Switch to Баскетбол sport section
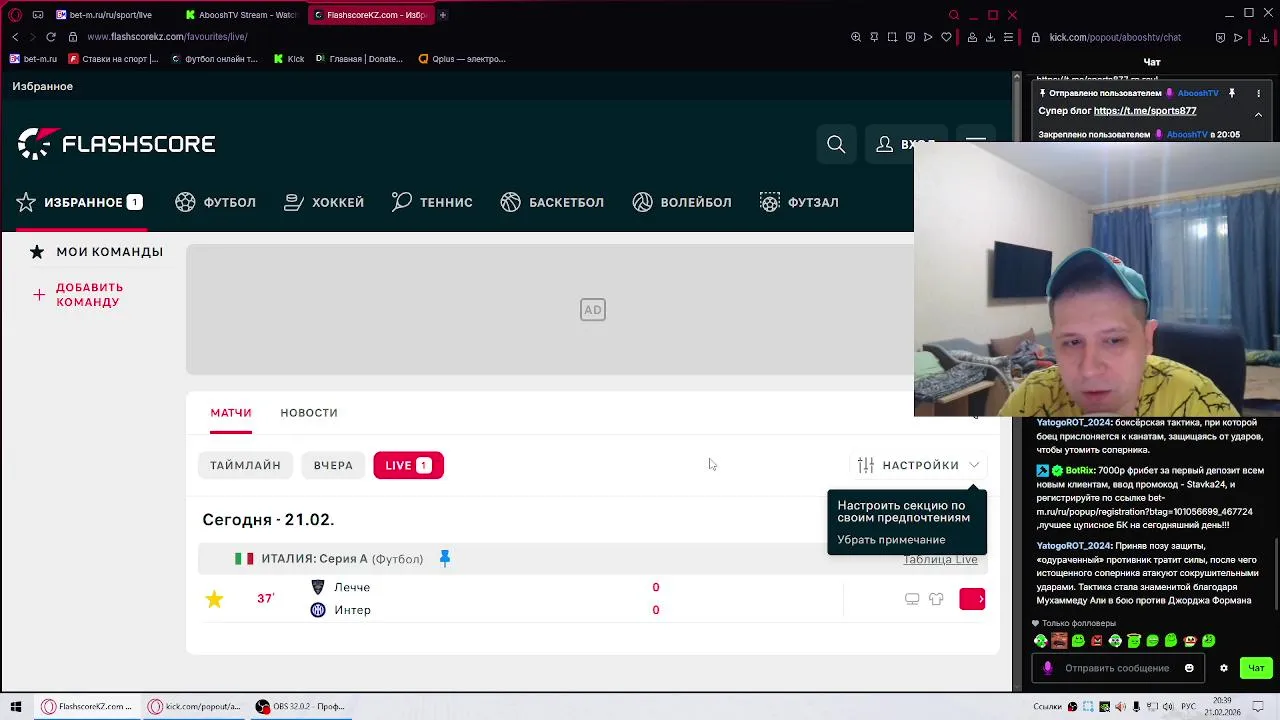The width and height of the screenshot is (1280, 720). coord(552,202)
